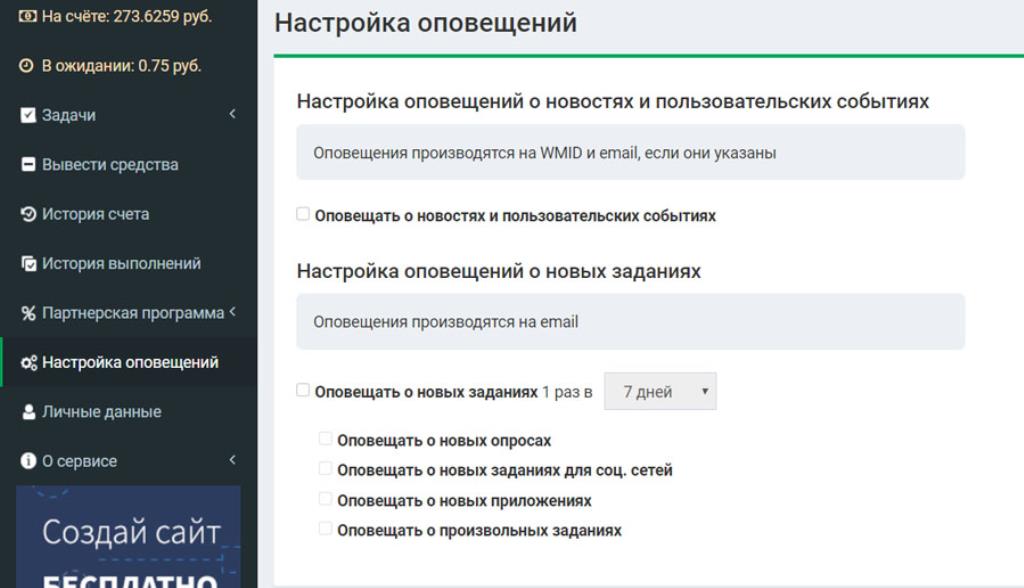
Task: Toggle notifications for social network tasks
Action: (x=325, y=468)
